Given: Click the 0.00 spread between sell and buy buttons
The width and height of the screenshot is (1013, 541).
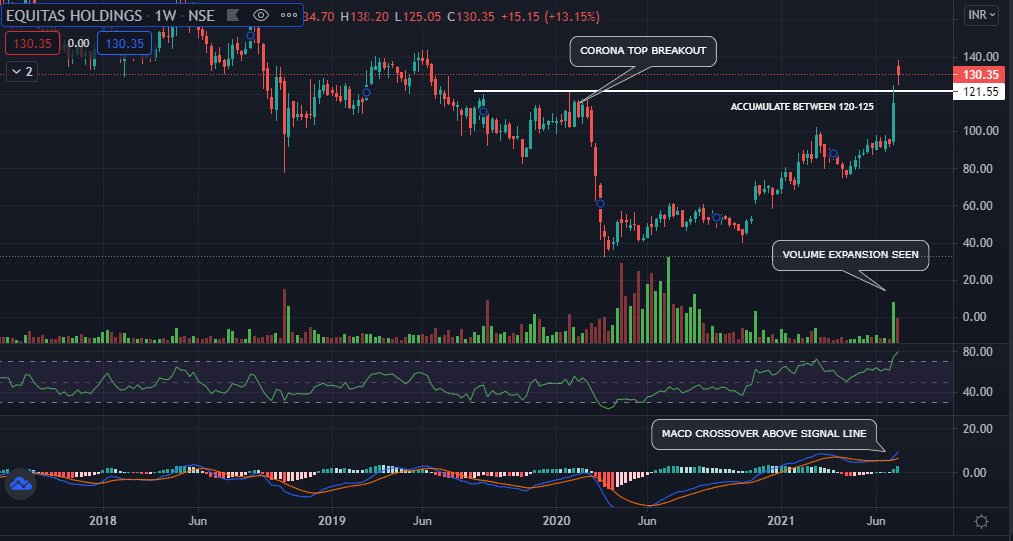Looking at the screenshot, I should [79, 43].
